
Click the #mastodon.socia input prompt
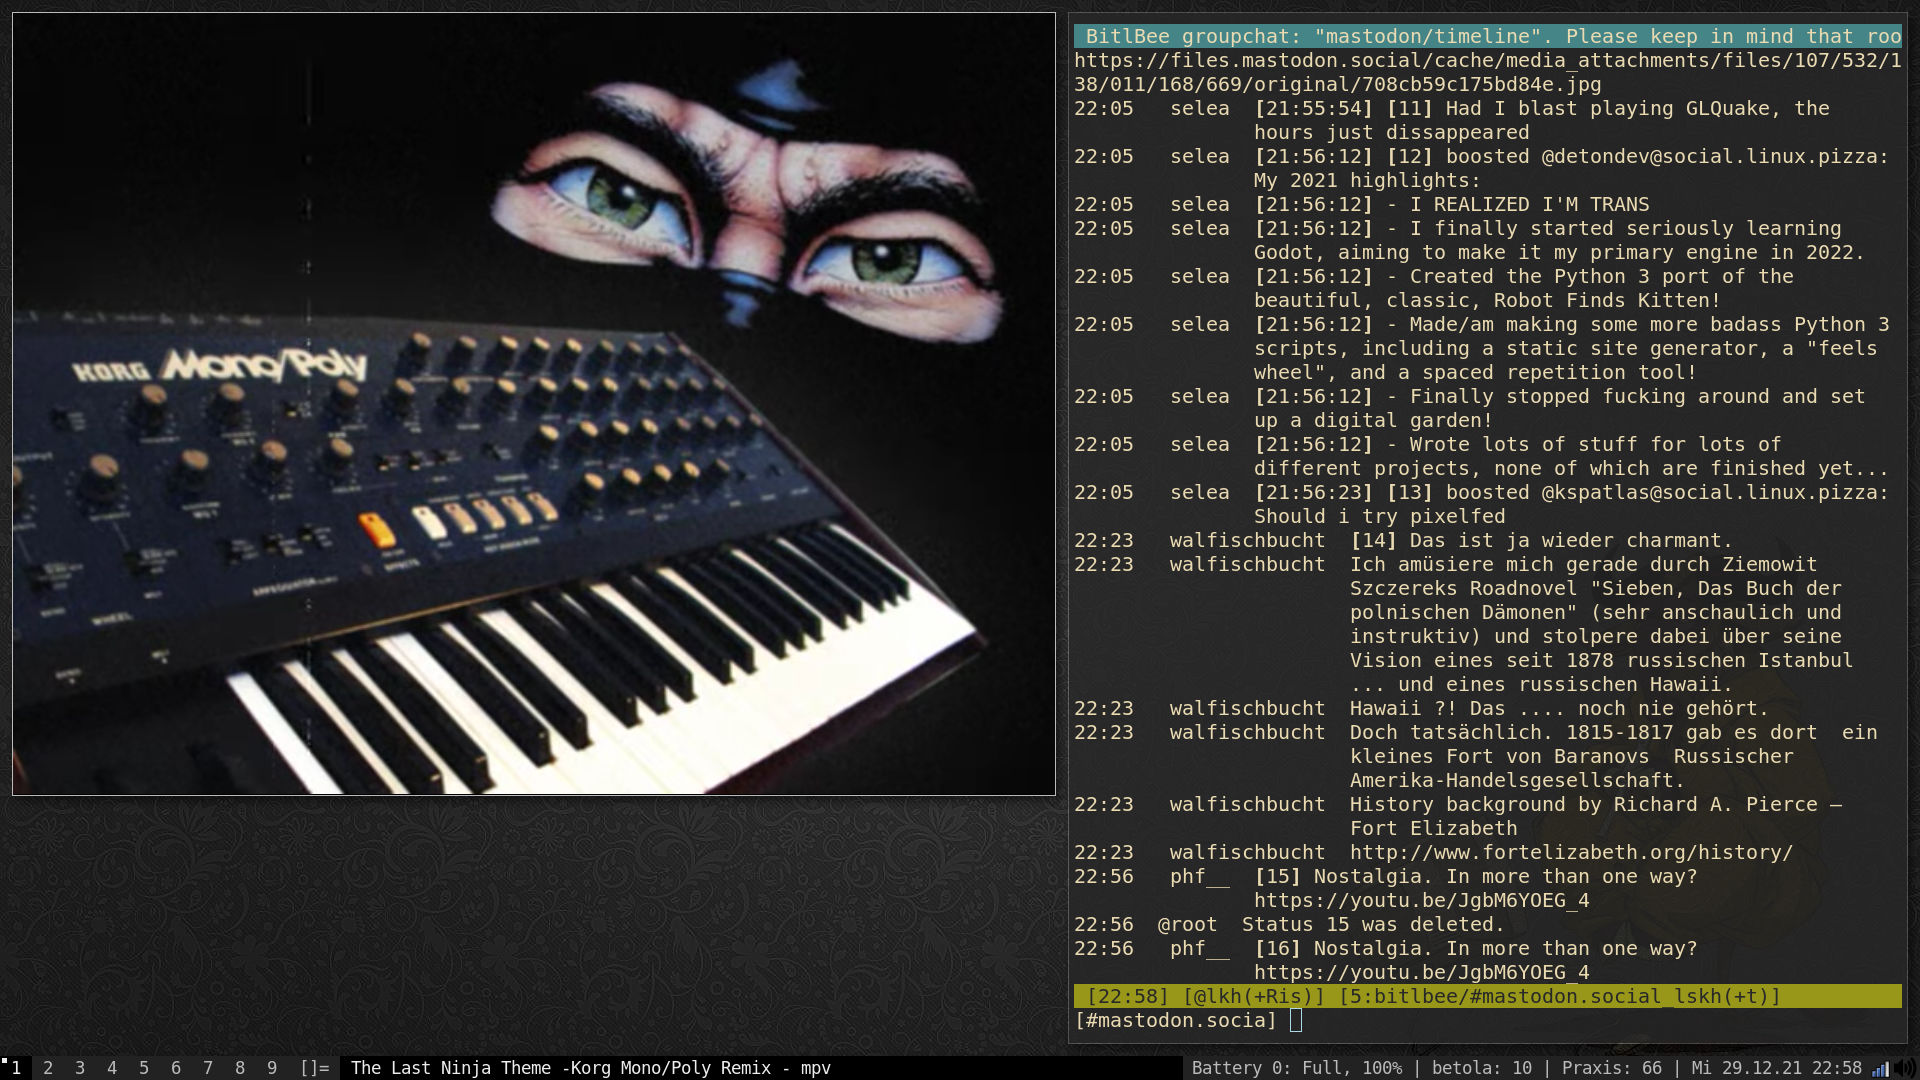(1176, 1020)
